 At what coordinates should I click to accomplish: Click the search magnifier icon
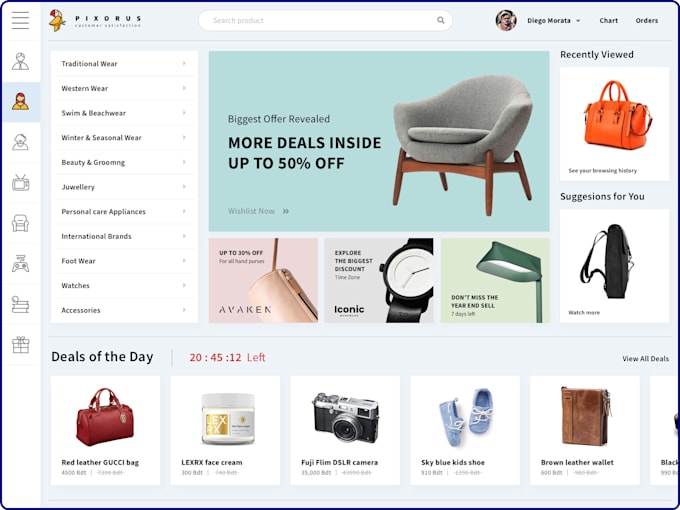pos(441,20)
